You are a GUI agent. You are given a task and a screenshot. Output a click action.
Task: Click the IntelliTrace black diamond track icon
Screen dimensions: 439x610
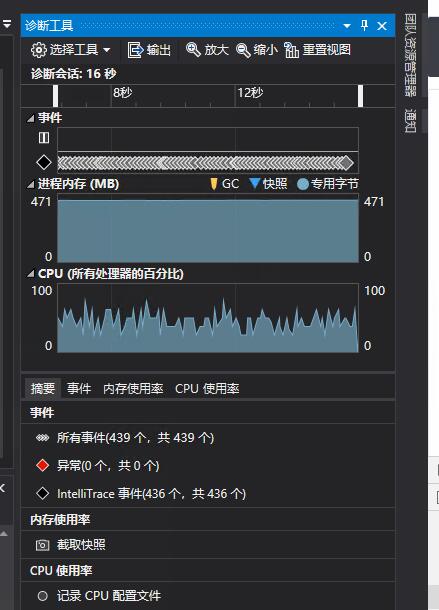tap(44, 162)
